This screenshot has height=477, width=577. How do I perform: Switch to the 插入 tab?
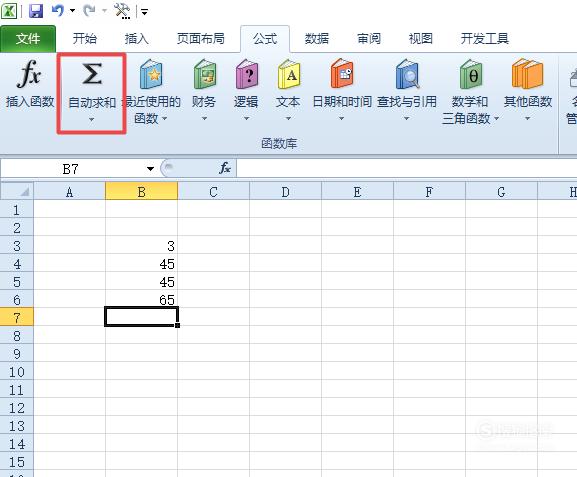tap(137, 39)
